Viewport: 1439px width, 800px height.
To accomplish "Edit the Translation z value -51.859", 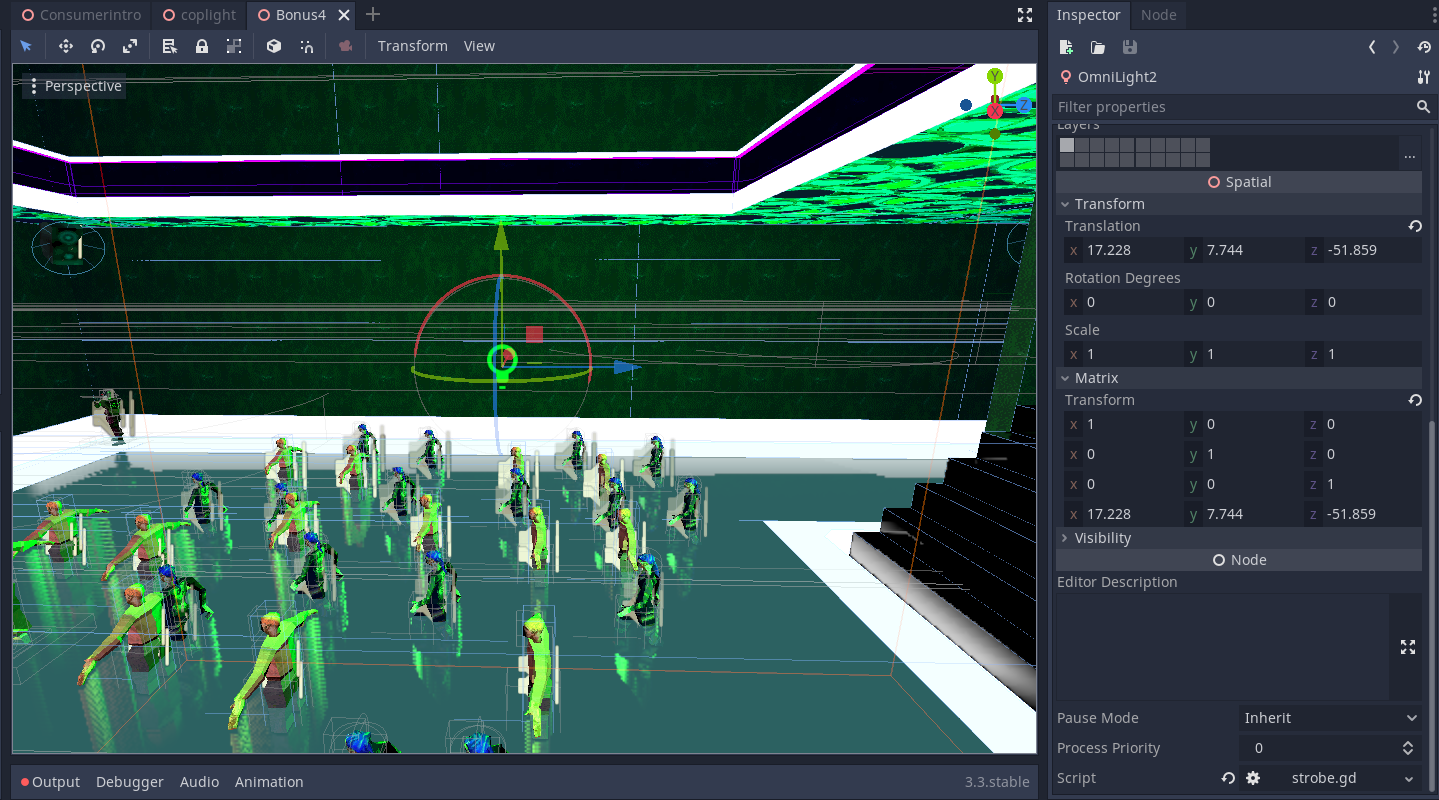I will coord(1363,250).
